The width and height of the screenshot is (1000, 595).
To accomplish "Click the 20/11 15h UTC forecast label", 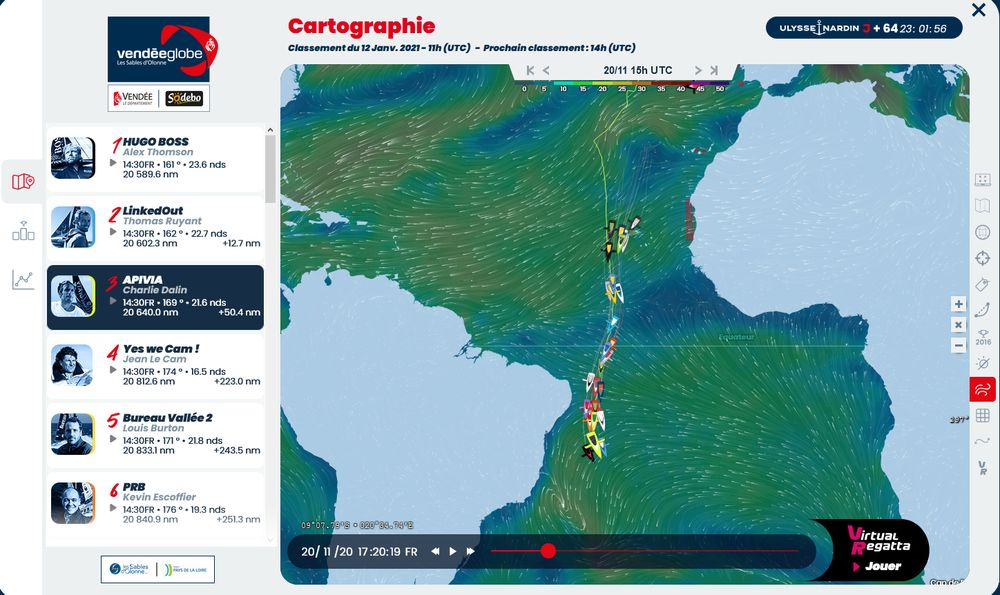I will point(638,70).
